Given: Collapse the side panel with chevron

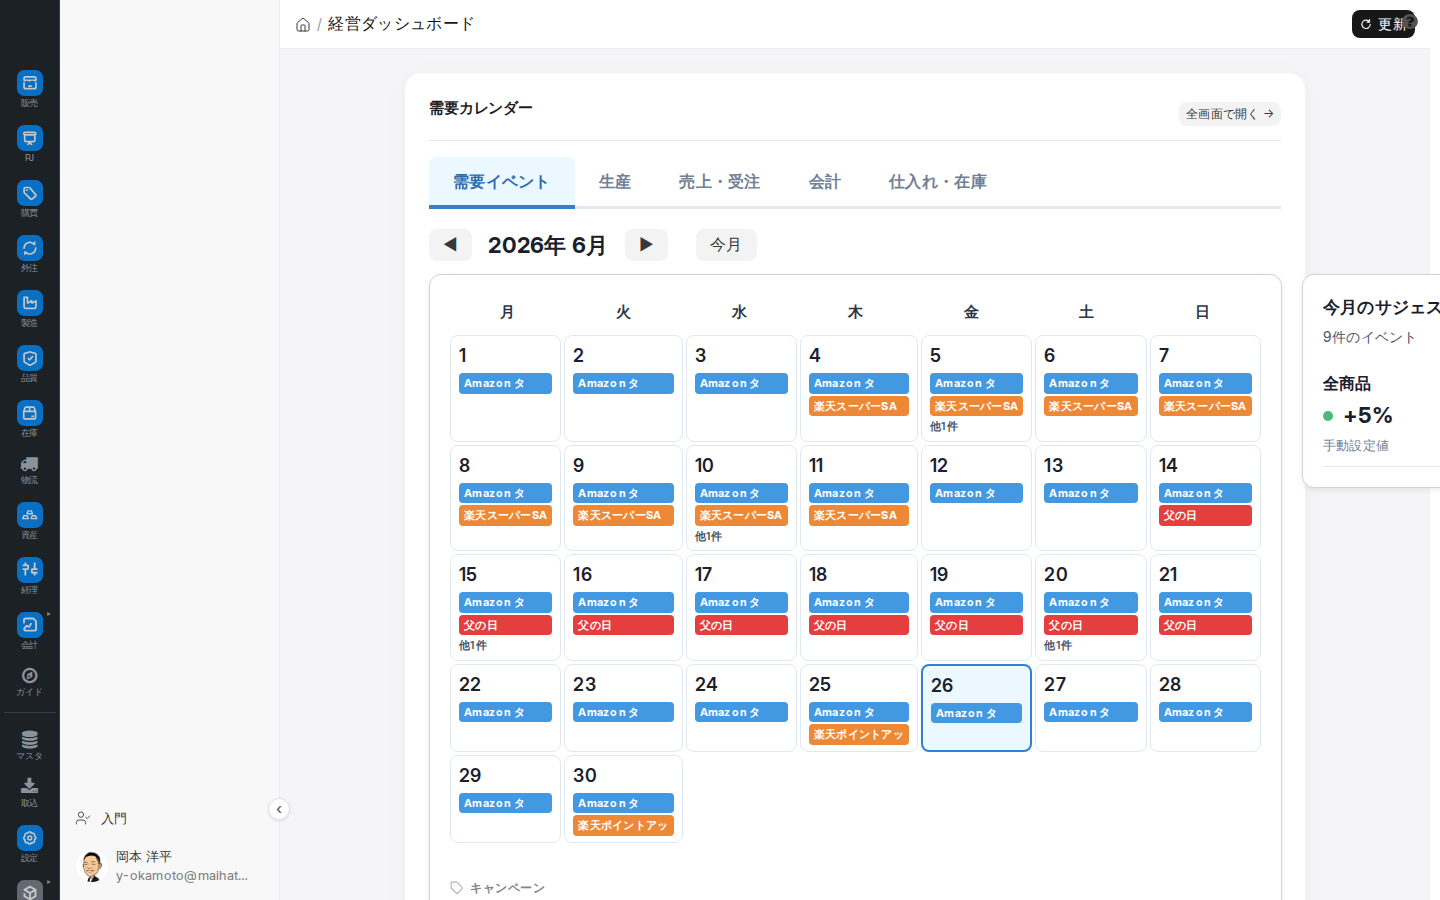Looking at the screenshot, I should tap(279, 810).
